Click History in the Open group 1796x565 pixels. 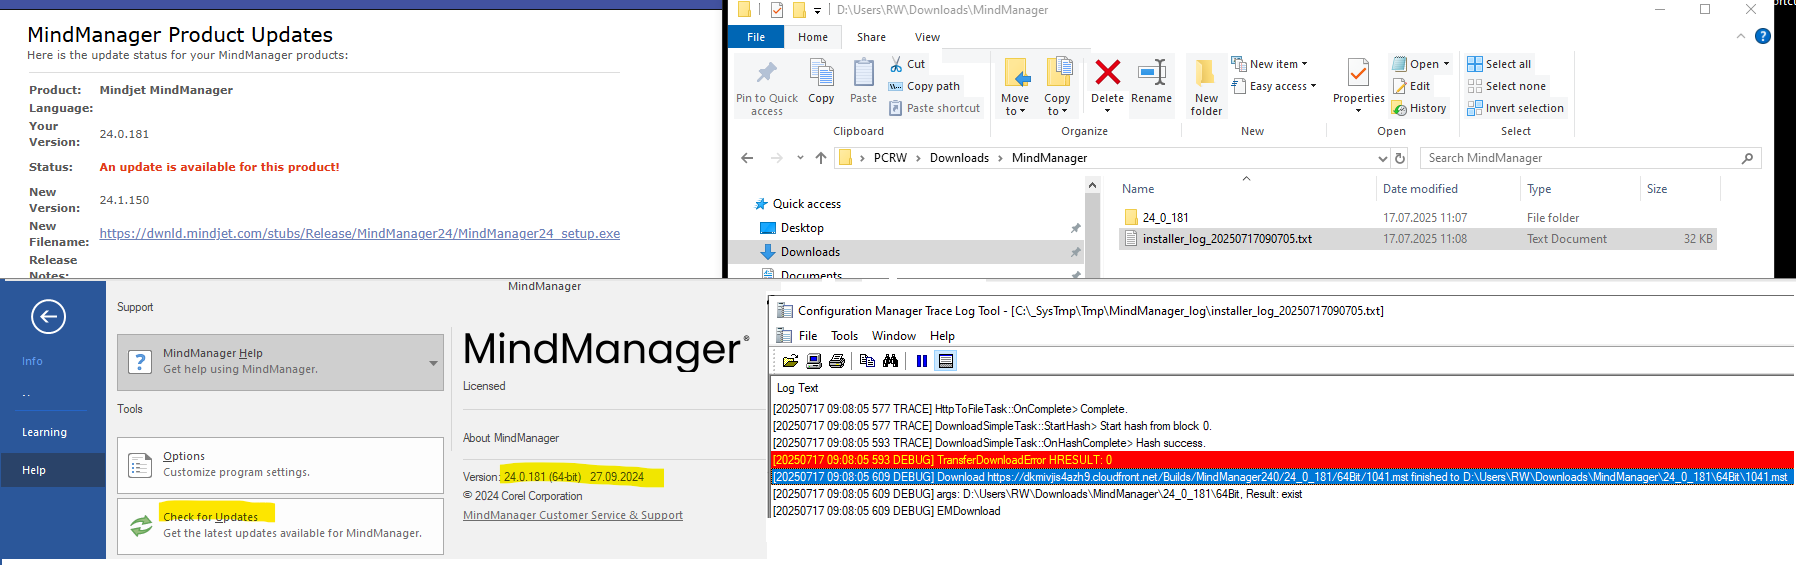[1419, 108]
